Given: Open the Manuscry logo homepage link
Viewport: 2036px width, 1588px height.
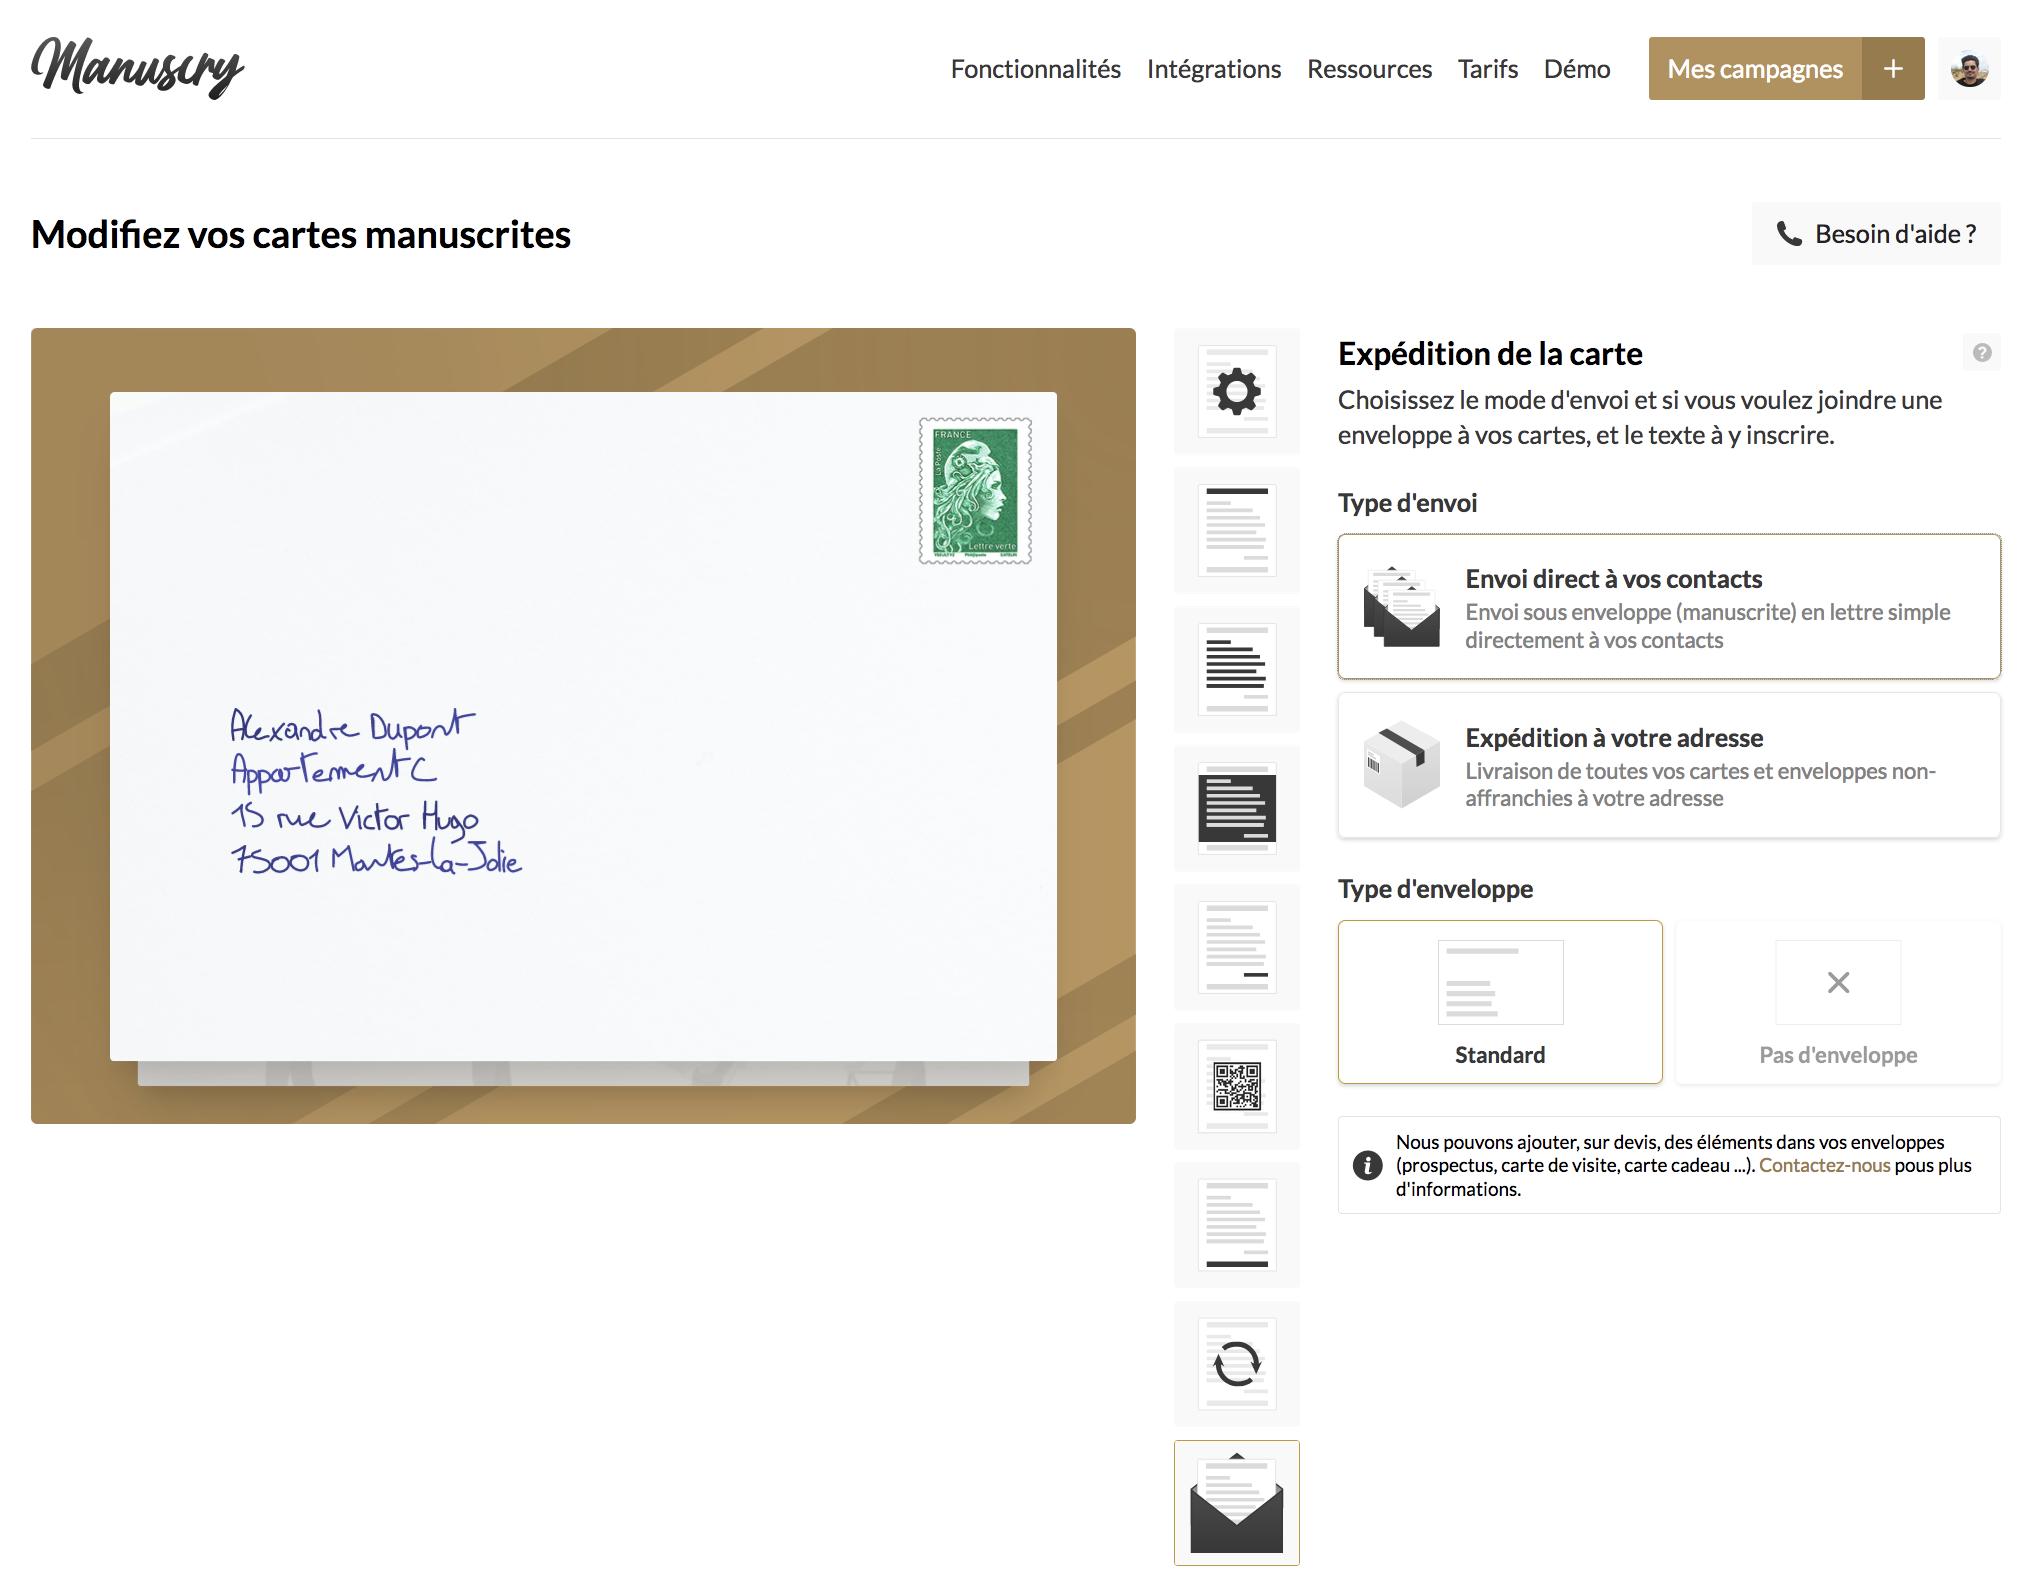Looking at the screenshot, I should tap(138, 67).
